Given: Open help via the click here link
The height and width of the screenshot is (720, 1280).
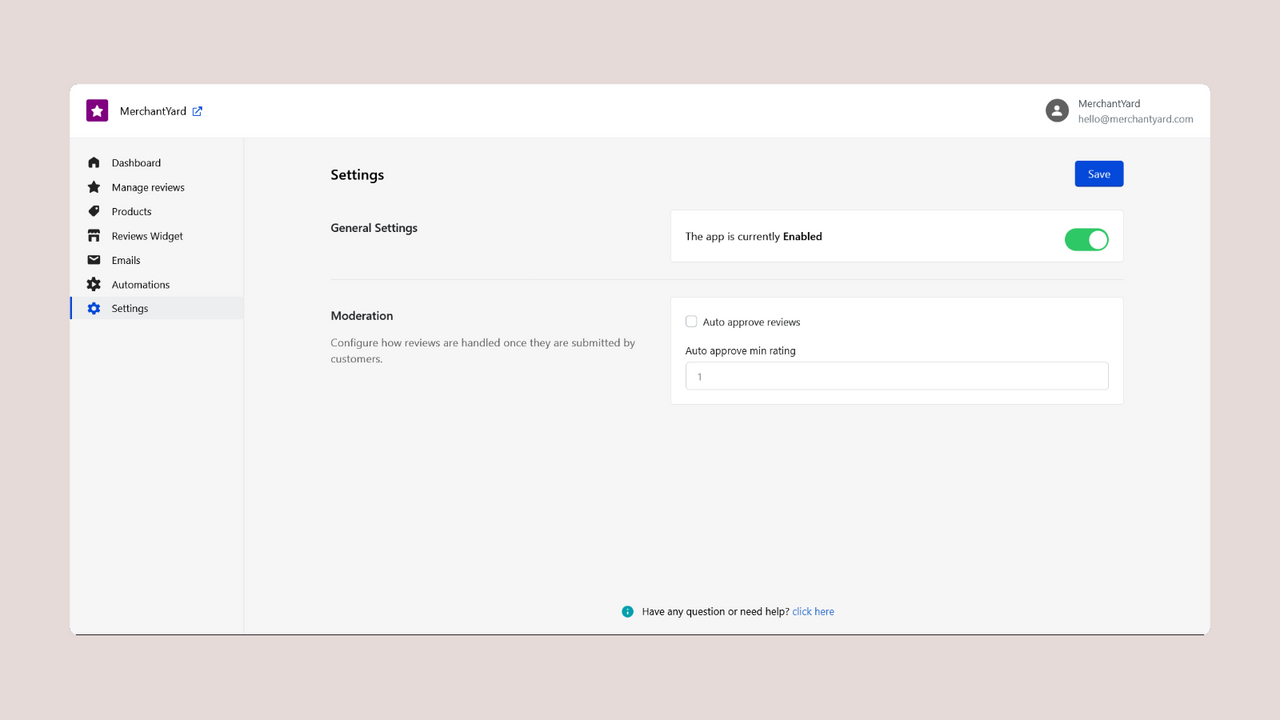Looking at the screenshot, I should (x=813, y=611).
